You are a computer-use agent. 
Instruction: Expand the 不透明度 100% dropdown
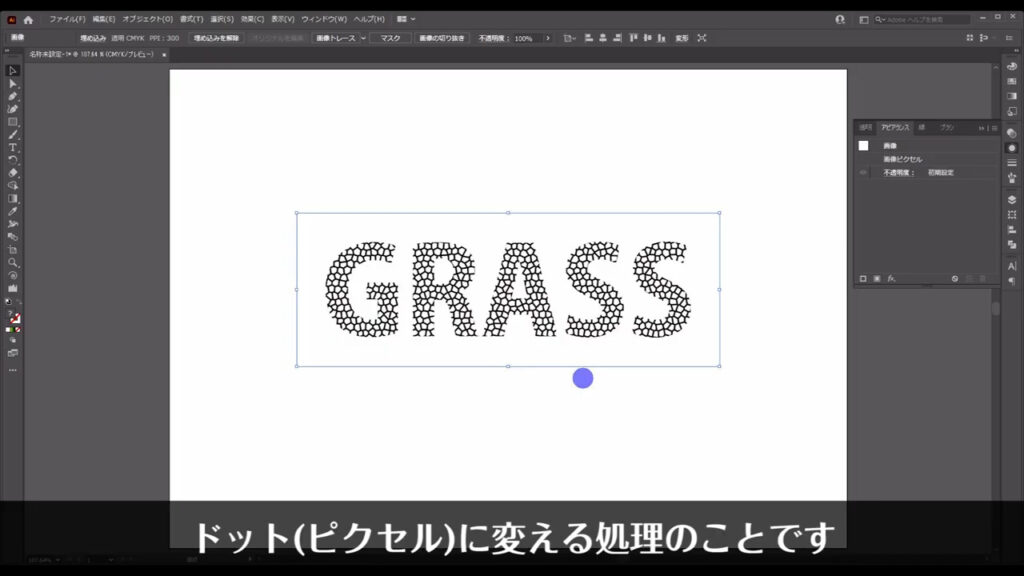[x=546, y=38]
